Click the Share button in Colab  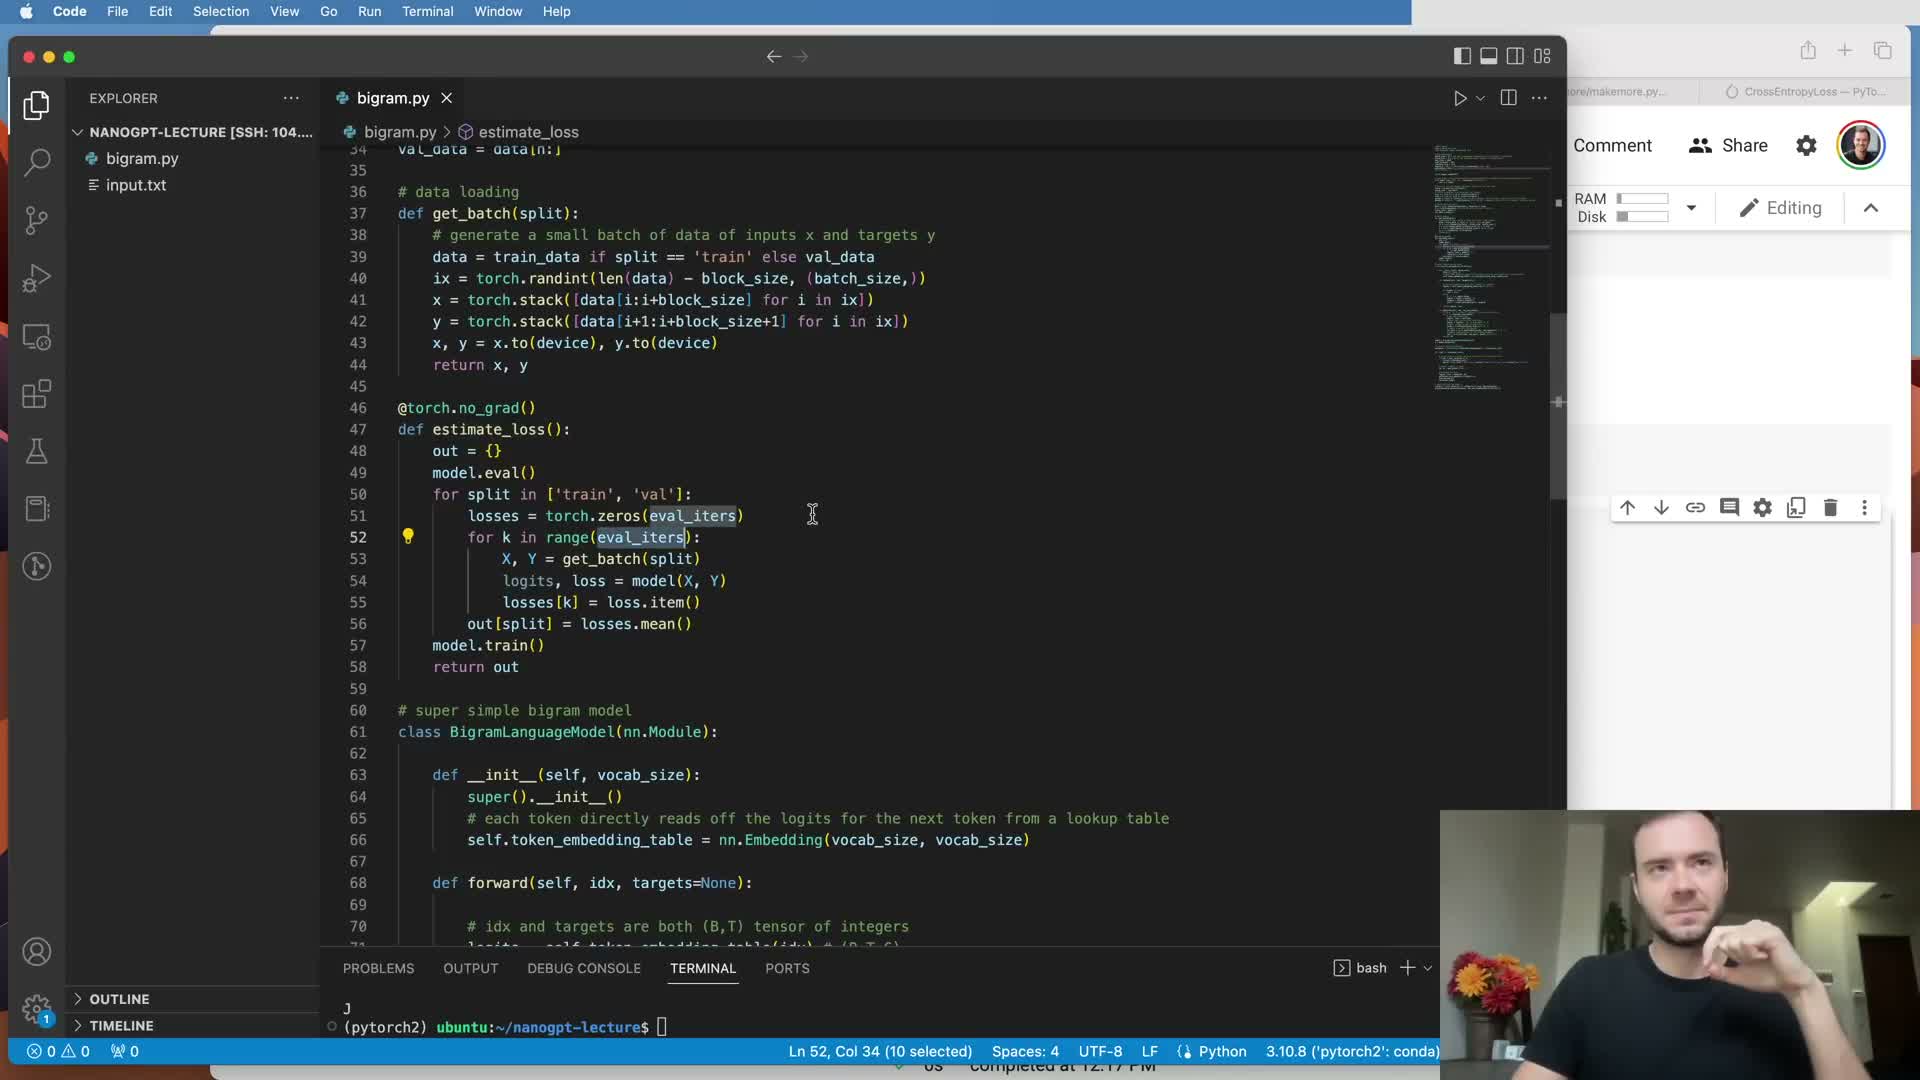1729,145
